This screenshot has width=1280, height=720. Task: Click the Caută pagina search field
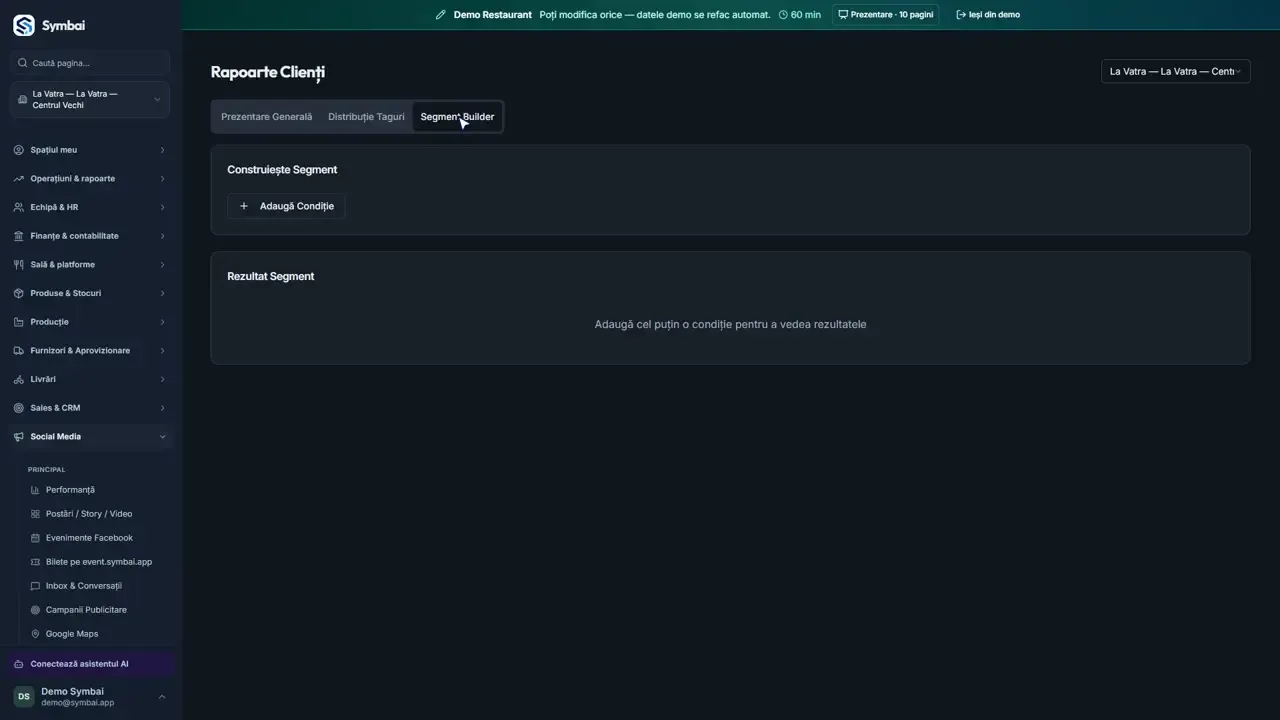click(90, 63)
